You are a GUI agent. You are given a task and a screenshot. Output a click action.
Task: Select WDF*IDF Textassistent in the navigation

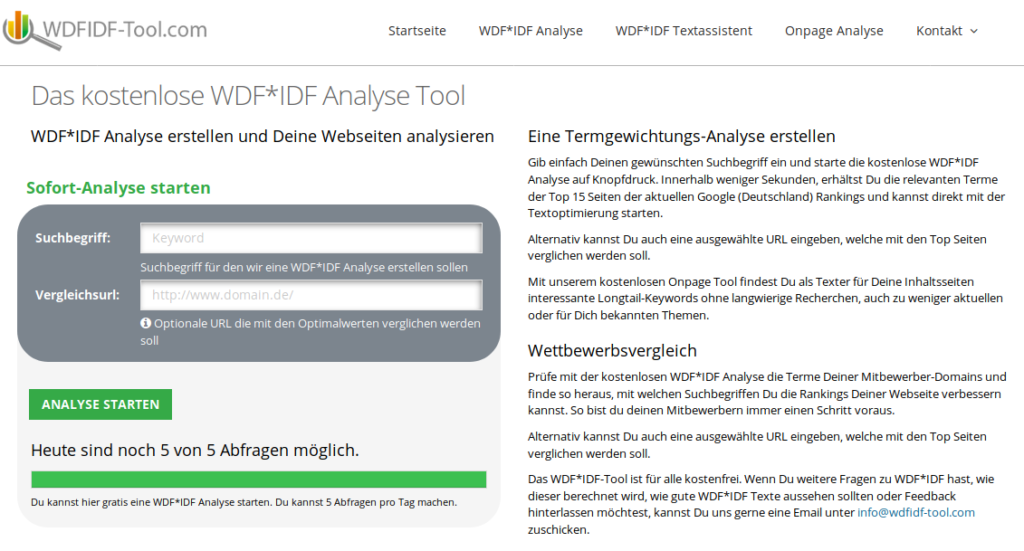coord(684,31)
